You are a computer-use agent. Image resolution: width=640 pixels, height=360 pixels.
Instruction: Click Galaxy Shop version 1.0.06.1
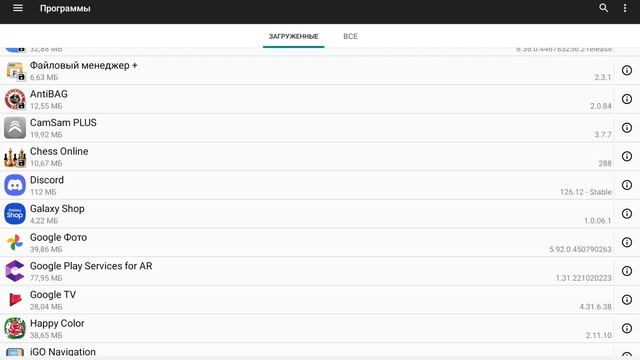pos(598,220)
